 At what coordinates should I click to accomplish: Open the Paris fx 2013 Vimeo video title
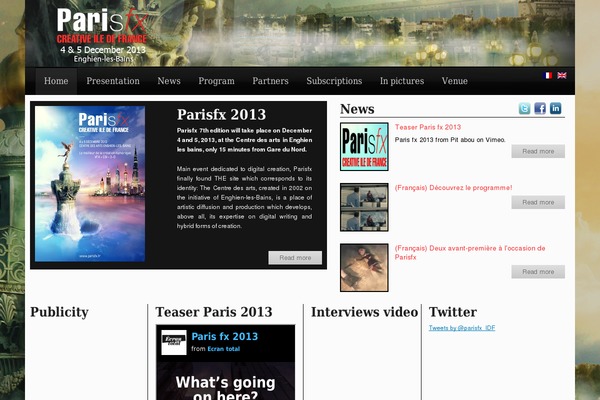(x=225, y=336)
